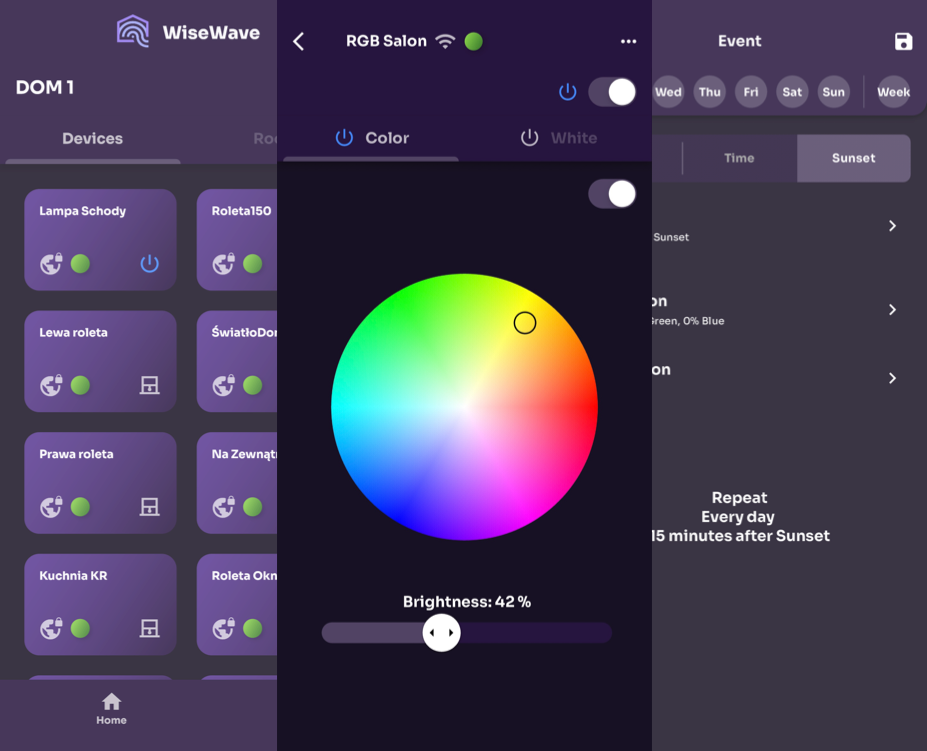Expand the Sunset setting row chevron
The height and width of the screenshot is (751, 927).
tap(892, 227)
